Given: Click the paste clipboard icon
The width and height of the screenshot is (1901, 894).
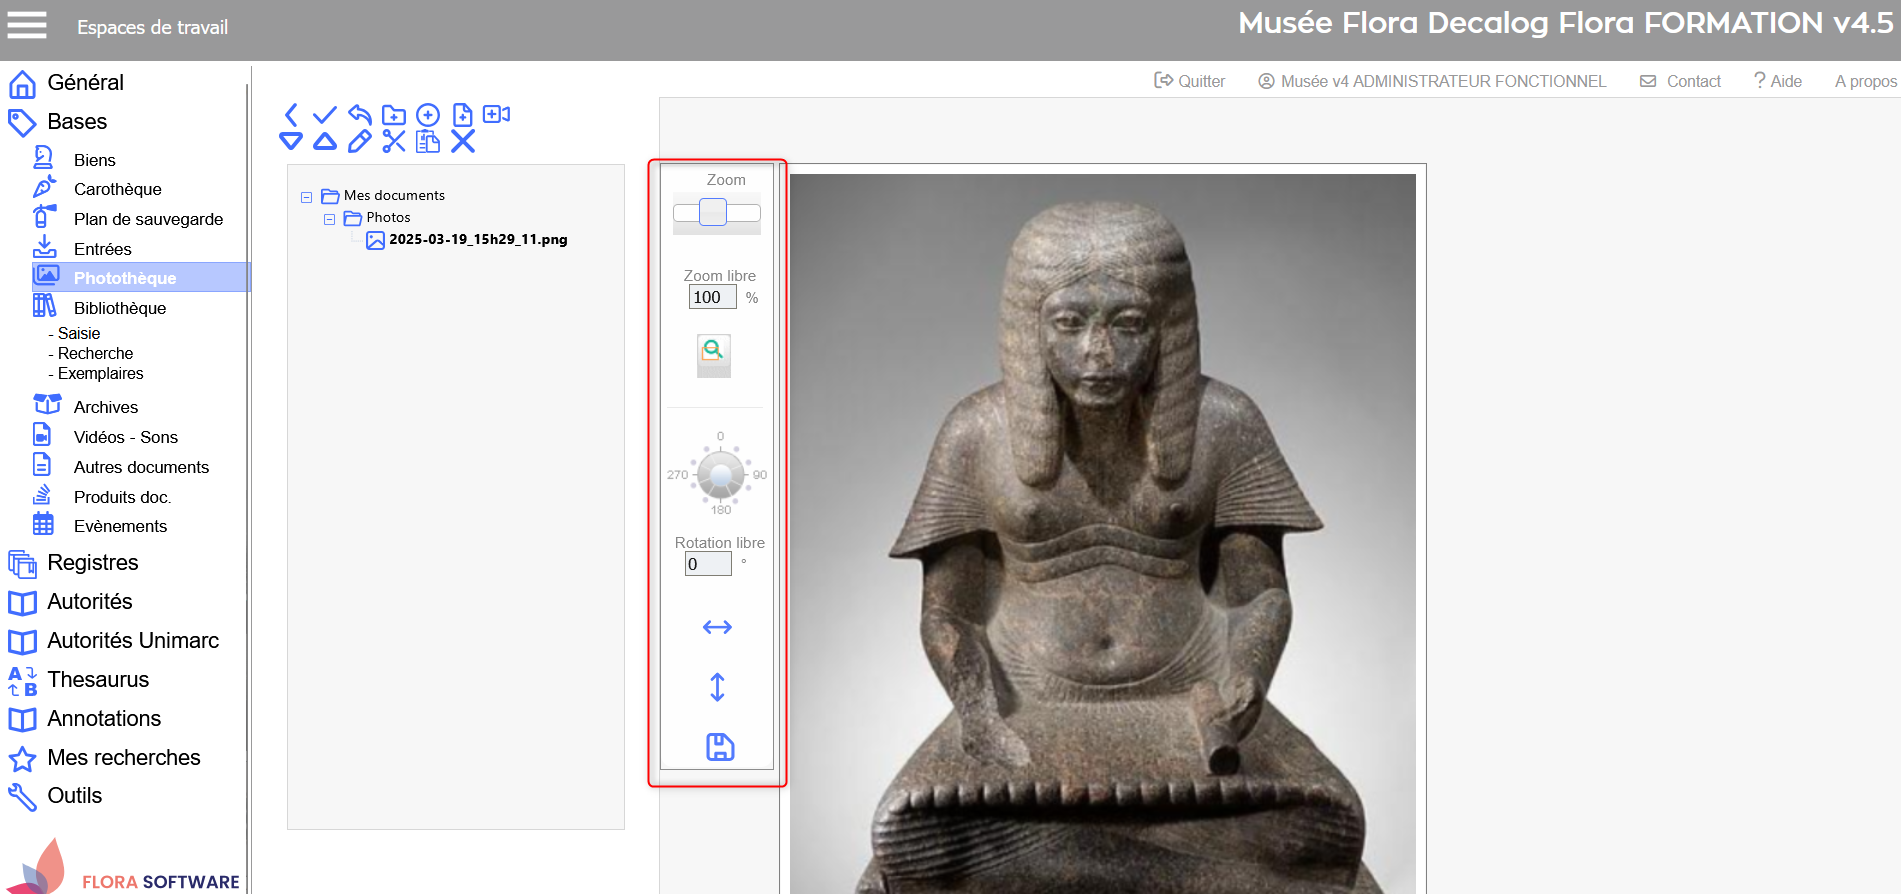Looking at the screenshot, I should (428, 142).
